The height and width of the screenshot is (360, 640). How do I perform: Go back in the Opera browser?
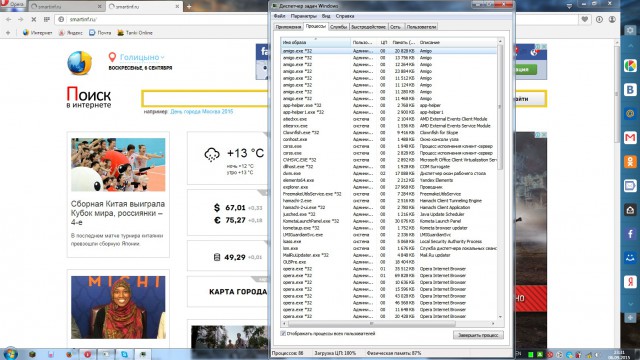[x=9, y=19]
